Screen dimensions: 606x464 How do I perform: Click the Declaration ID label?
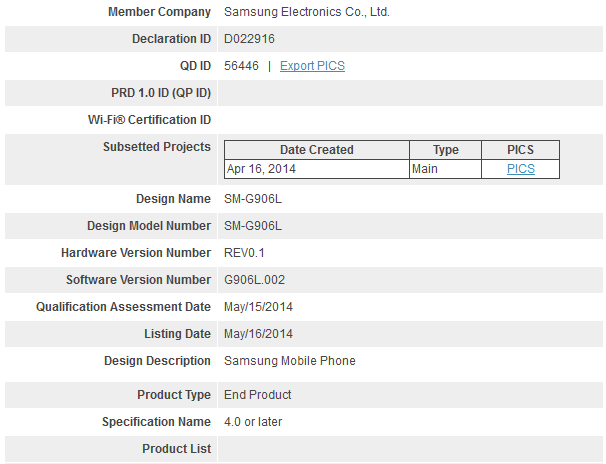[x=171, y=39]
